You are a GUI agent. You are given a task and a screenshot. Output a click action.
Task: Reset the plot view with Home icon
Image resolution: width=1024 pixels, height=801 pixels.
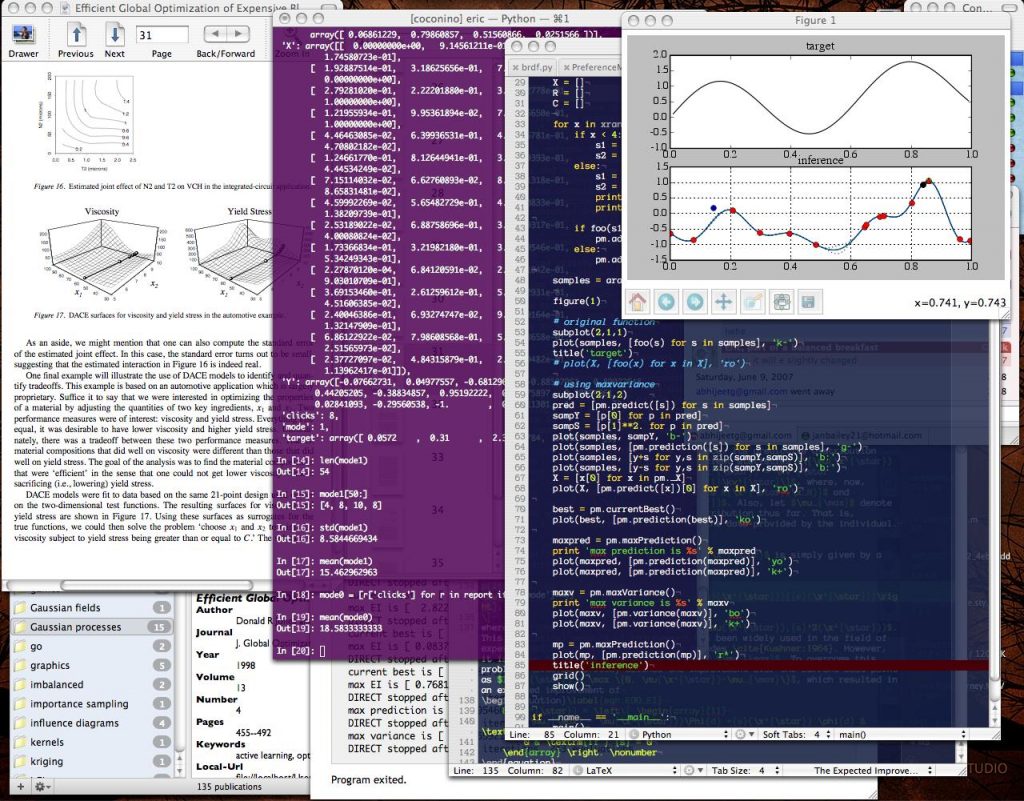(x=637, y=302)
